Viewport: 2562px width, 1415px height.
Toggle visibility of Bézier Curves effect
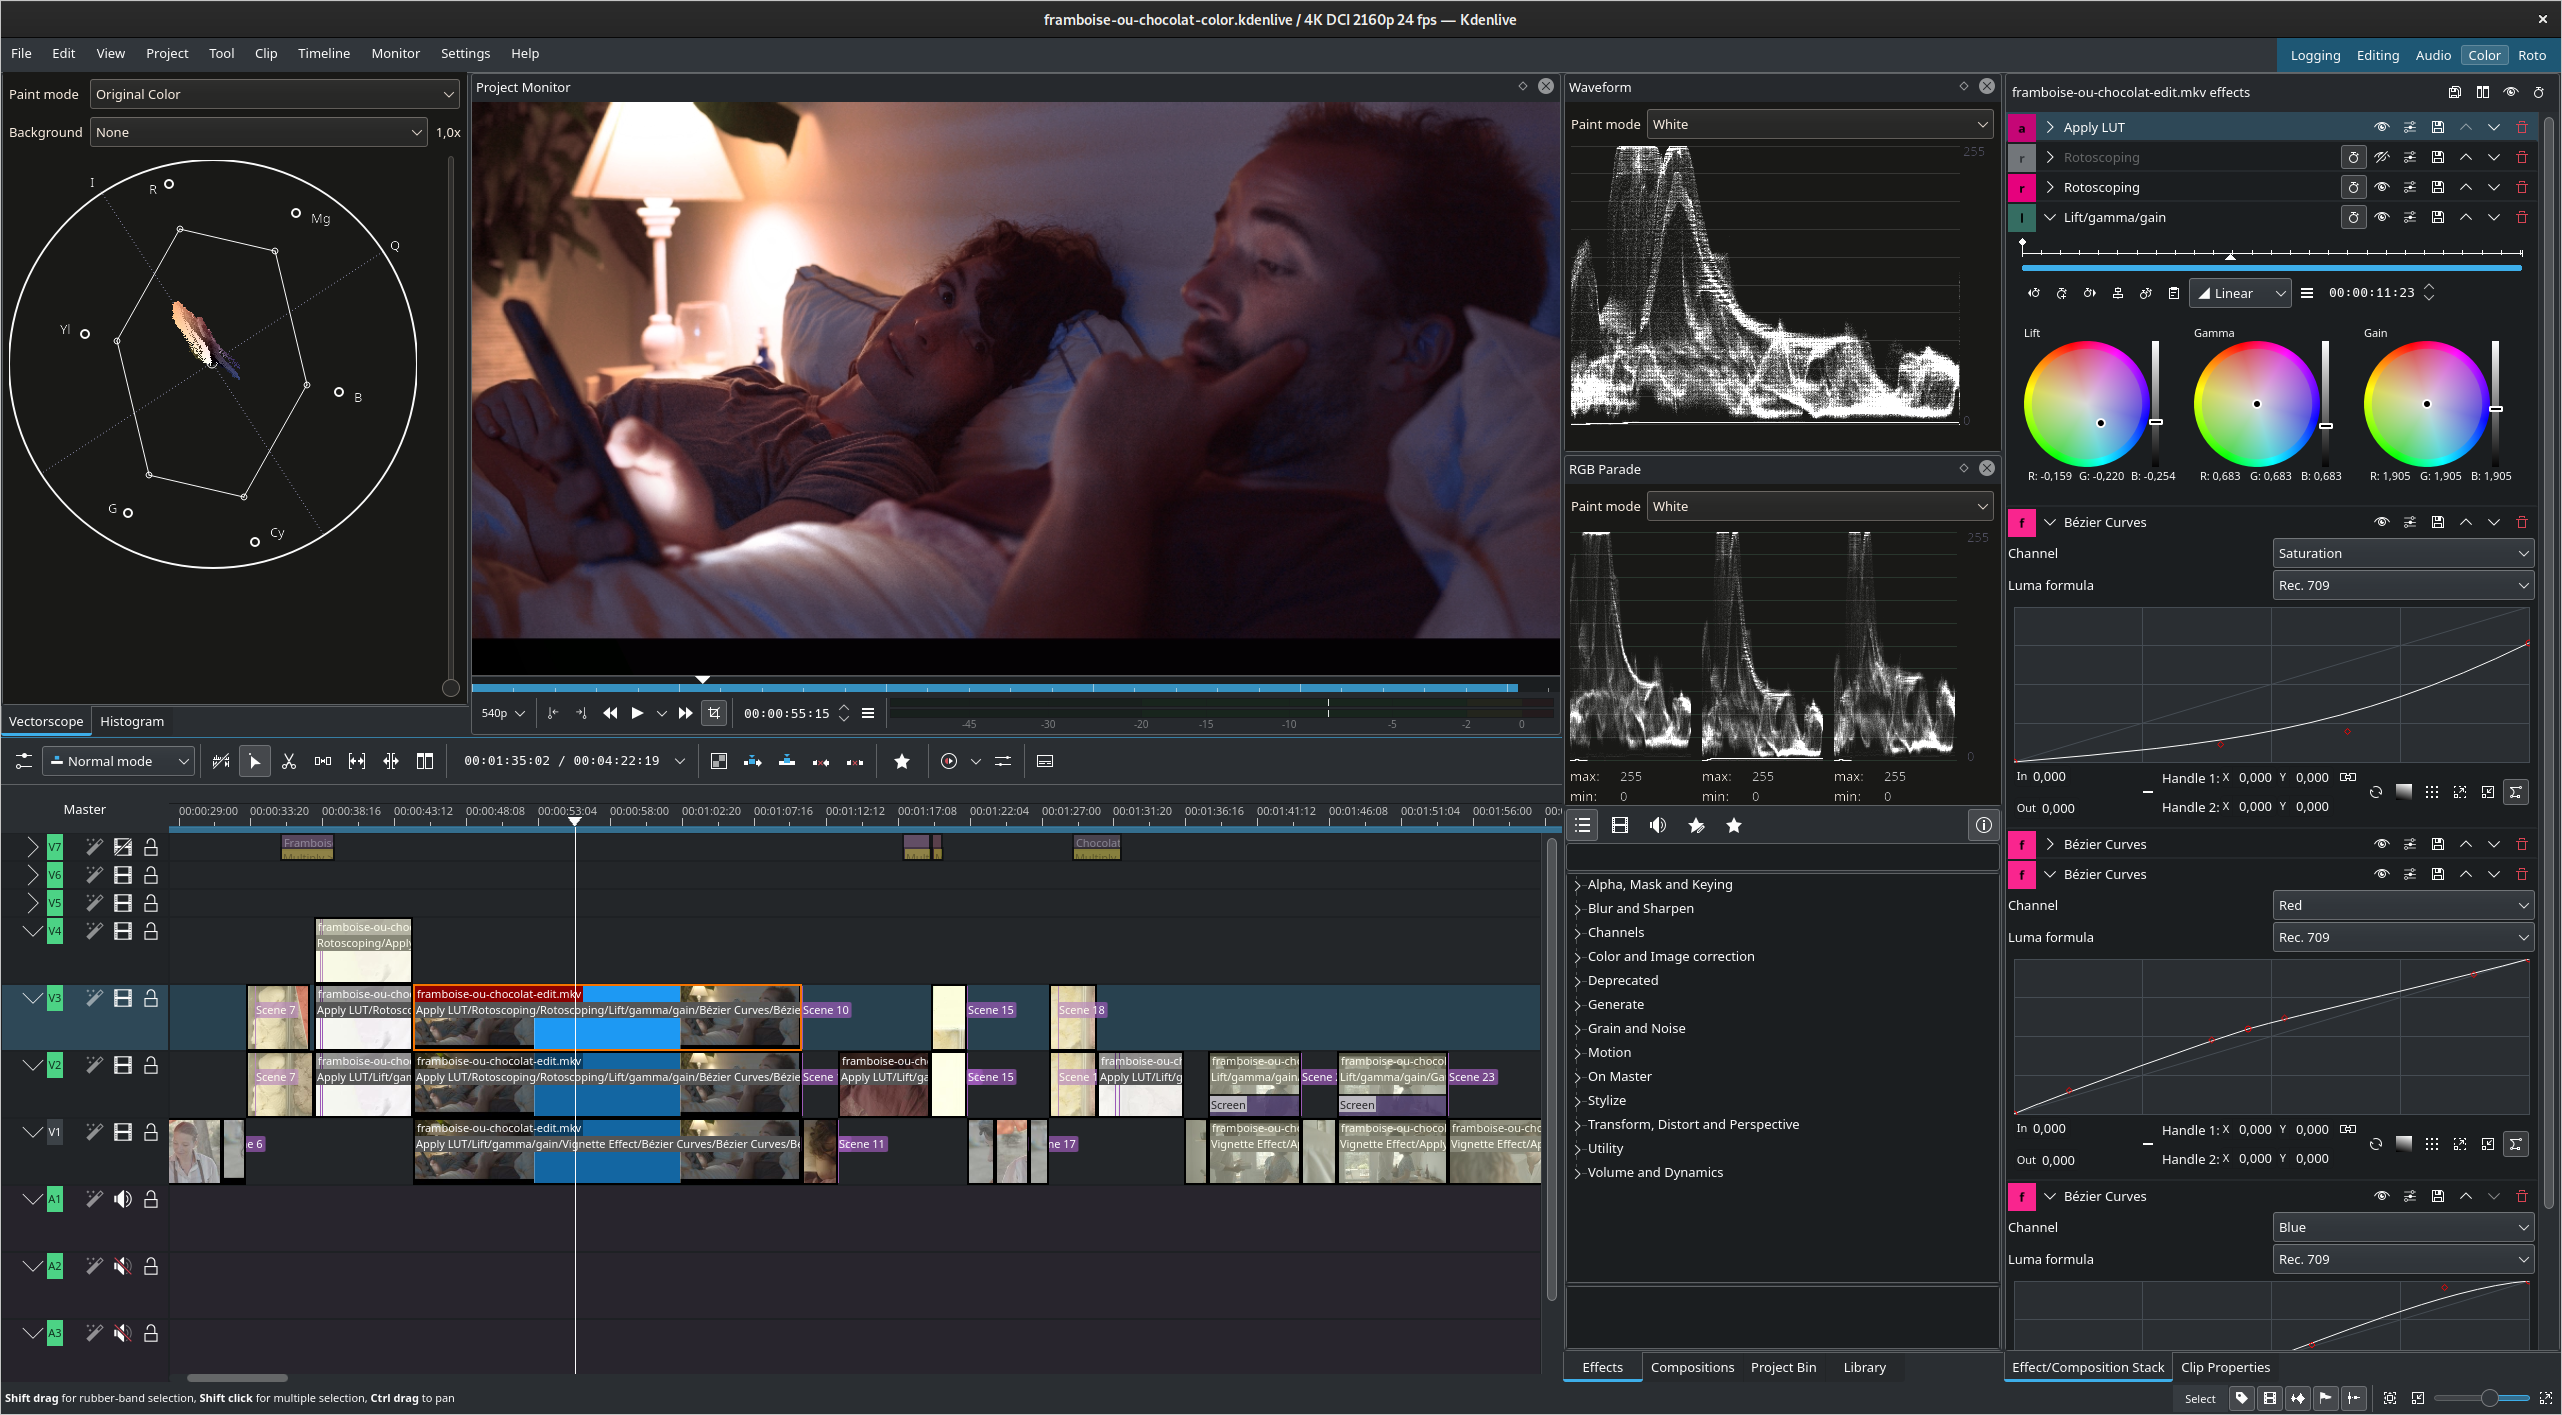tap(2379, 523)
